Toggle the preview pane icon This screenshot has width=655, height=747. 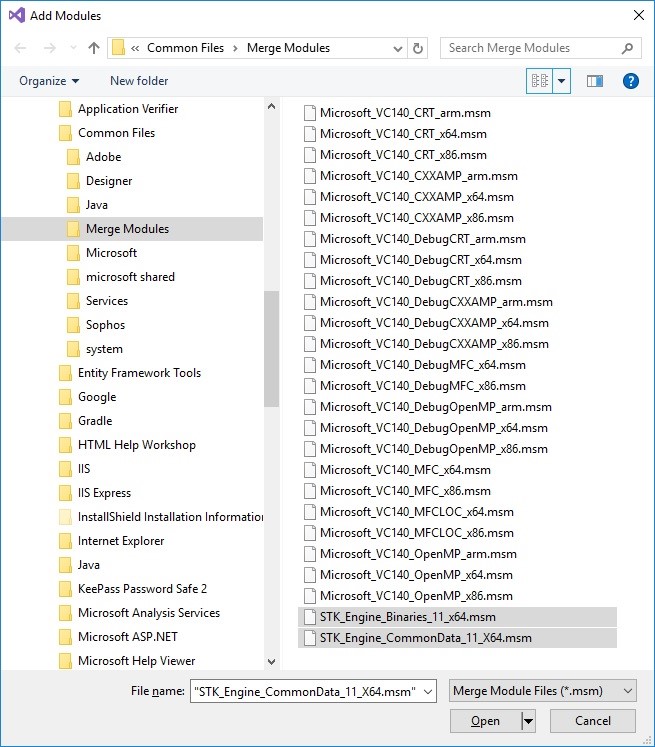(595, 81)
